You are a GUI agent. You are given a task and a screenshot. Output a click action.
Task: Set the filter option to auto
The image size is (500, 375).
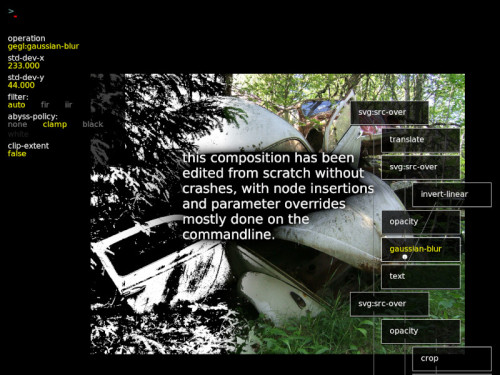pos(16,105)
